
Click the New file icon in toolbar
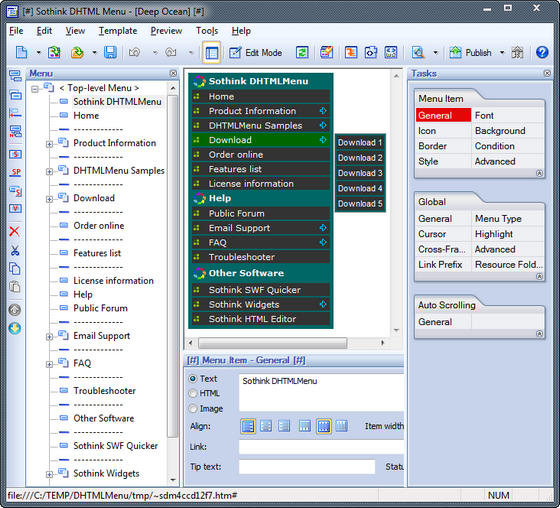pyautogui.click(x=21, y=53)
